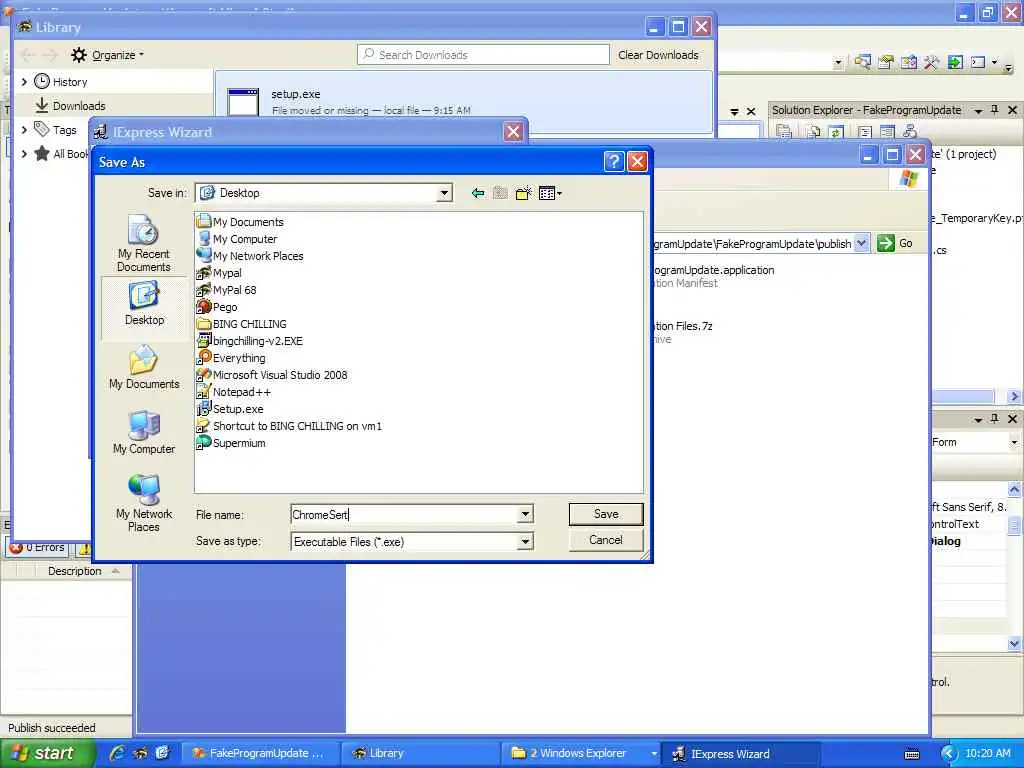The width and height of the screenshot is (1024, 768).
Task: Click Visual Studio toolbox (tools) icon
Action: [x=931, y=63]
